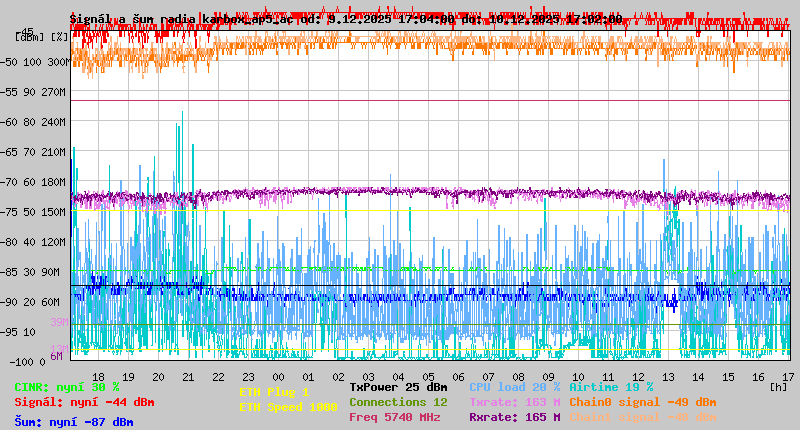Click the '270M' y-axis label
Screen dimensions: 800x430
pos(54,92)
